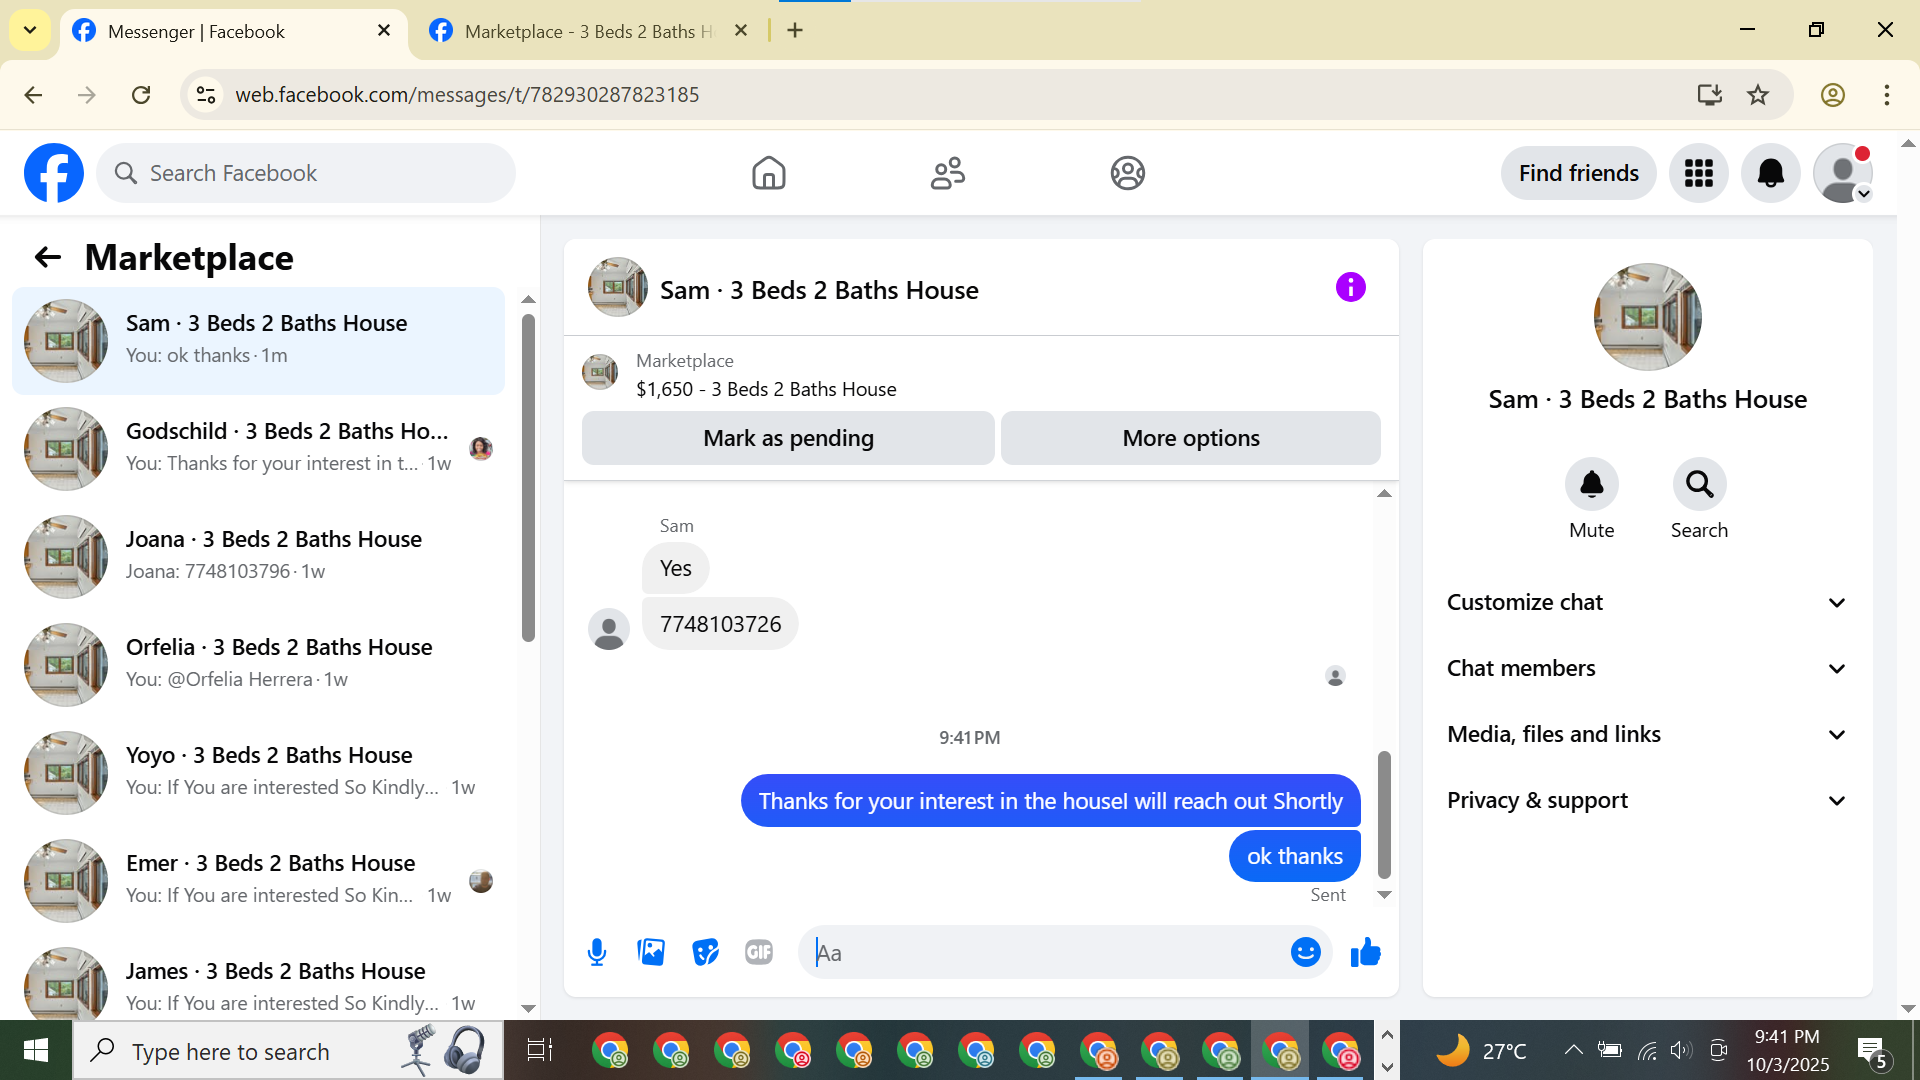
Task: Close the Marketplace browser tab
Action: [x=741, y=31]
